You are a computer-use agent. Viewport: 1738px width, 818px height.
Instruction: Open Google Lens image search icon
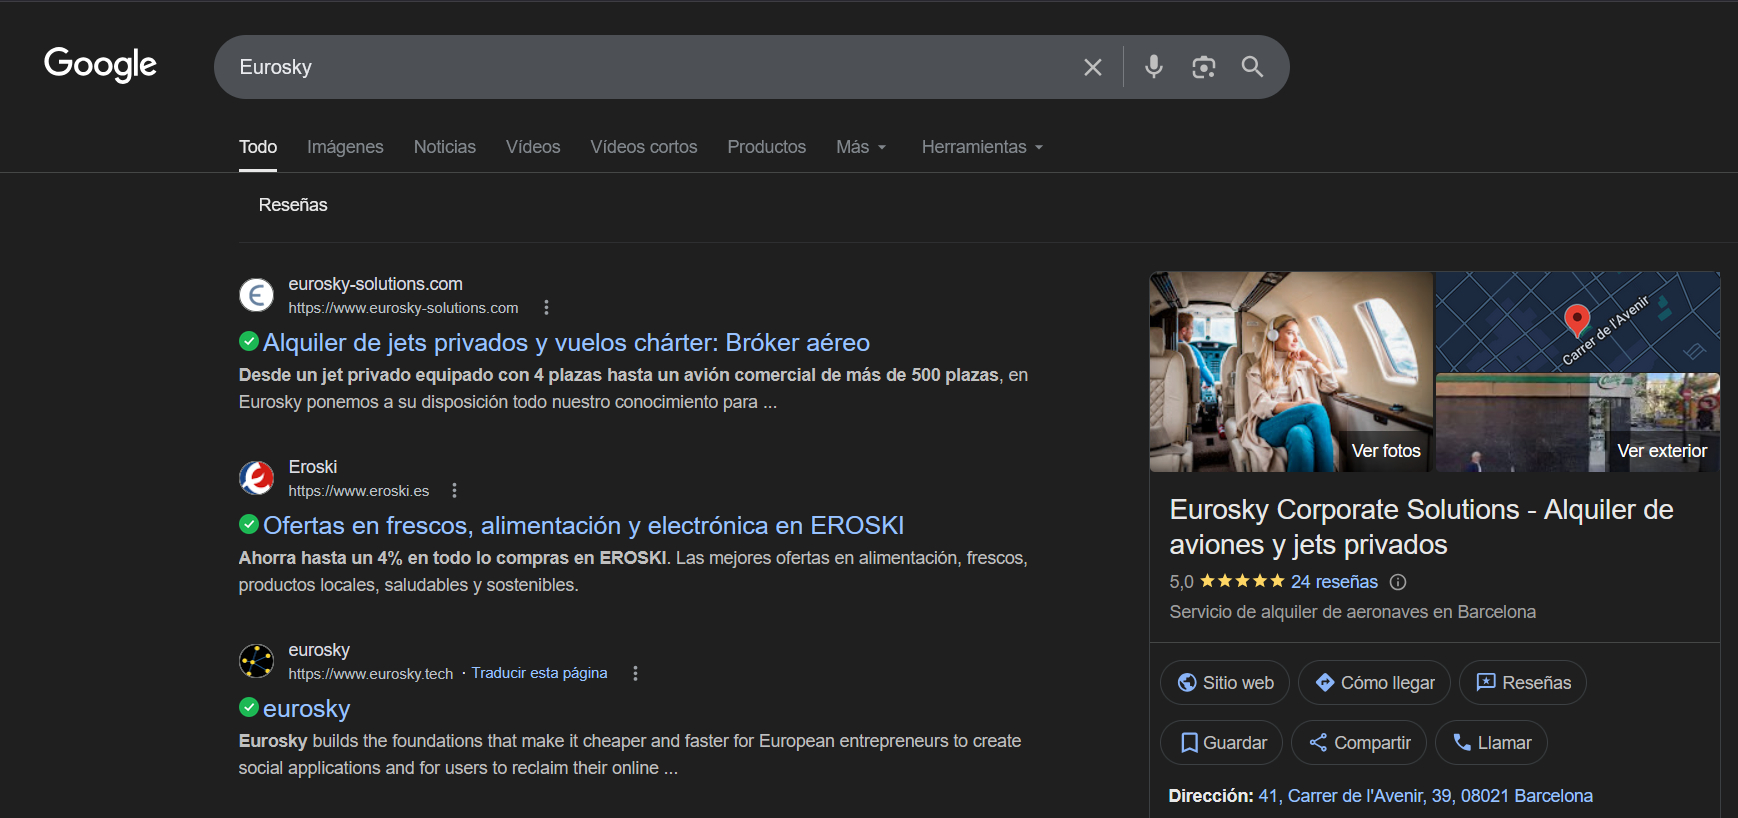1203,67
